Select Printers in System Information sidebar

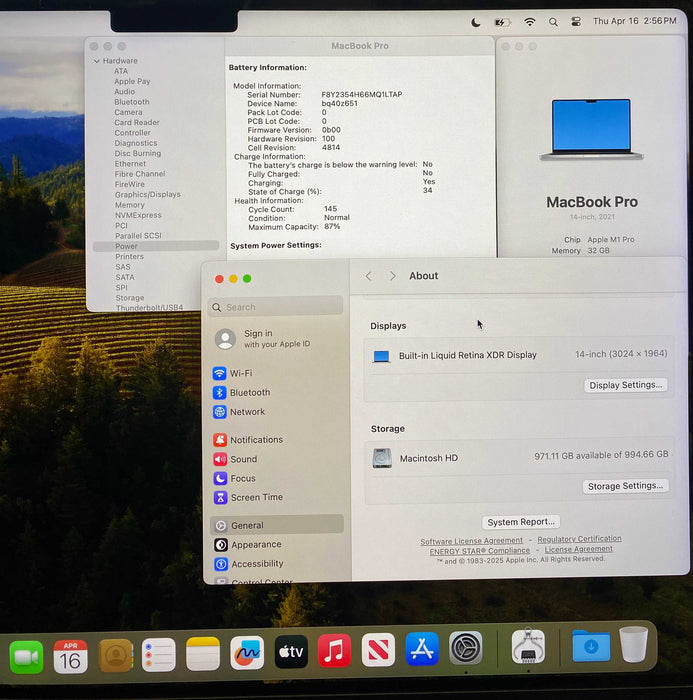coord(129,257)
